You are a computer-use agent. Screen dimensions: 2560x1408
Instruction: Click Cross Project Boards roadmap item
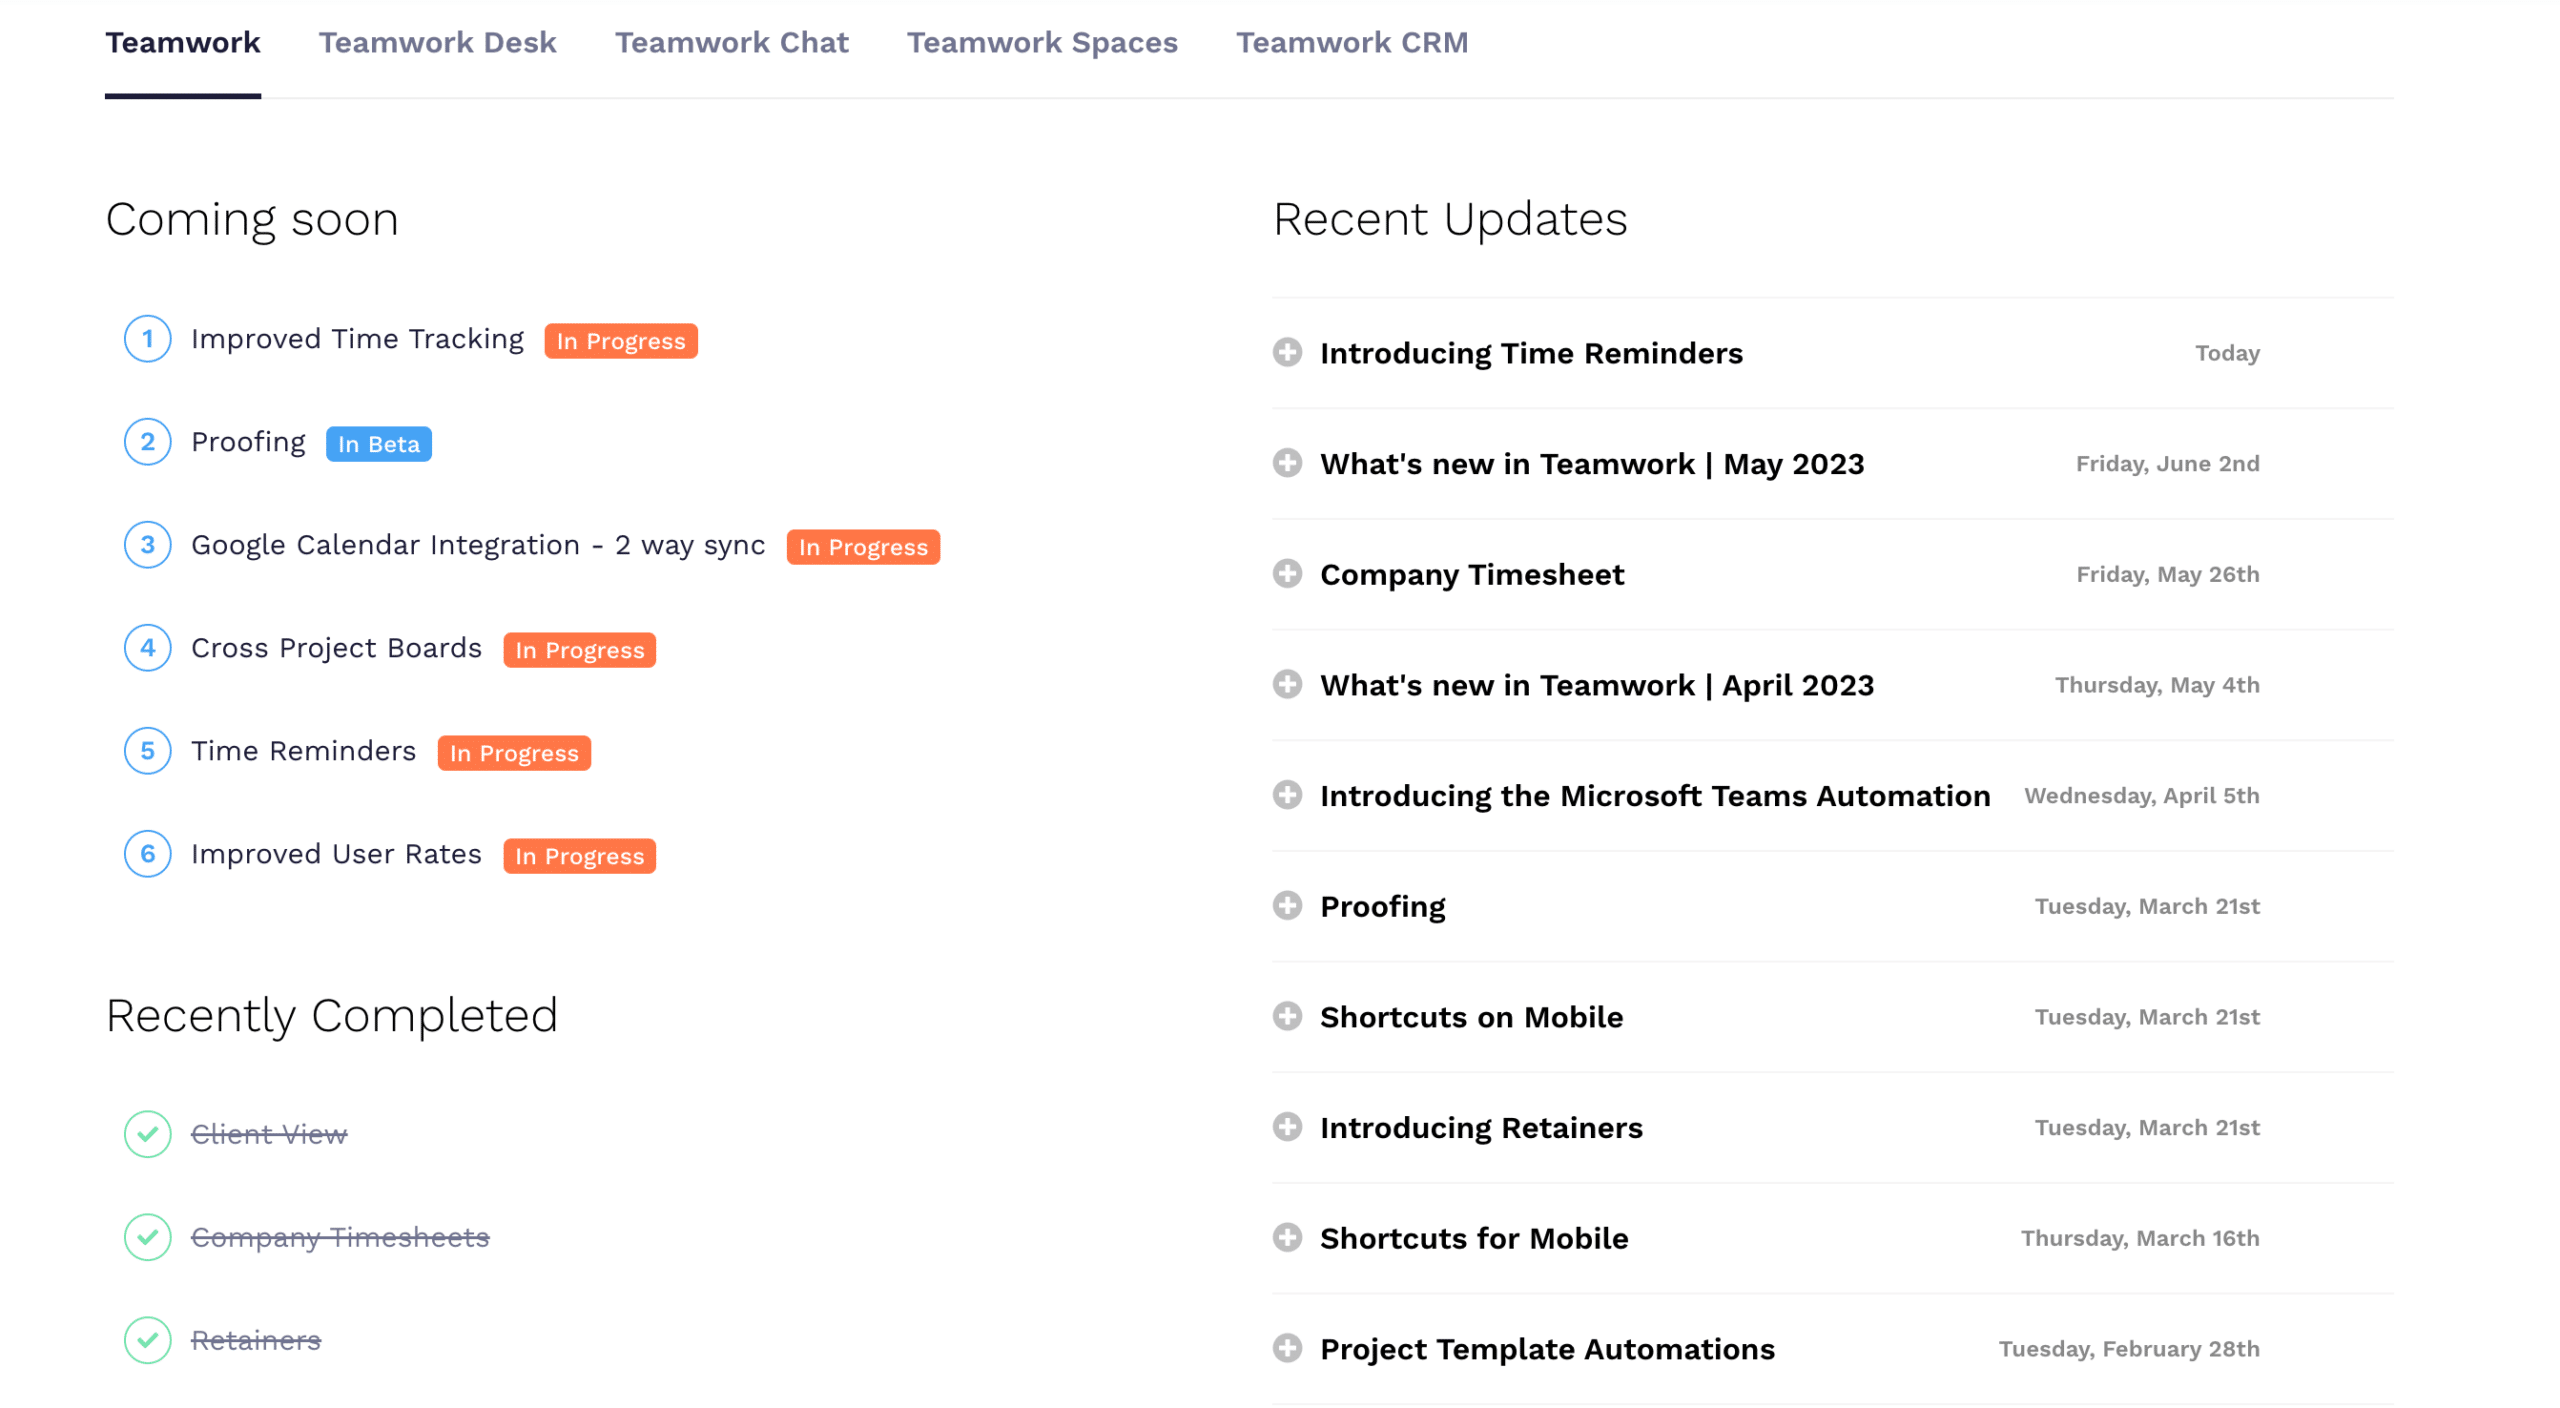336,648
